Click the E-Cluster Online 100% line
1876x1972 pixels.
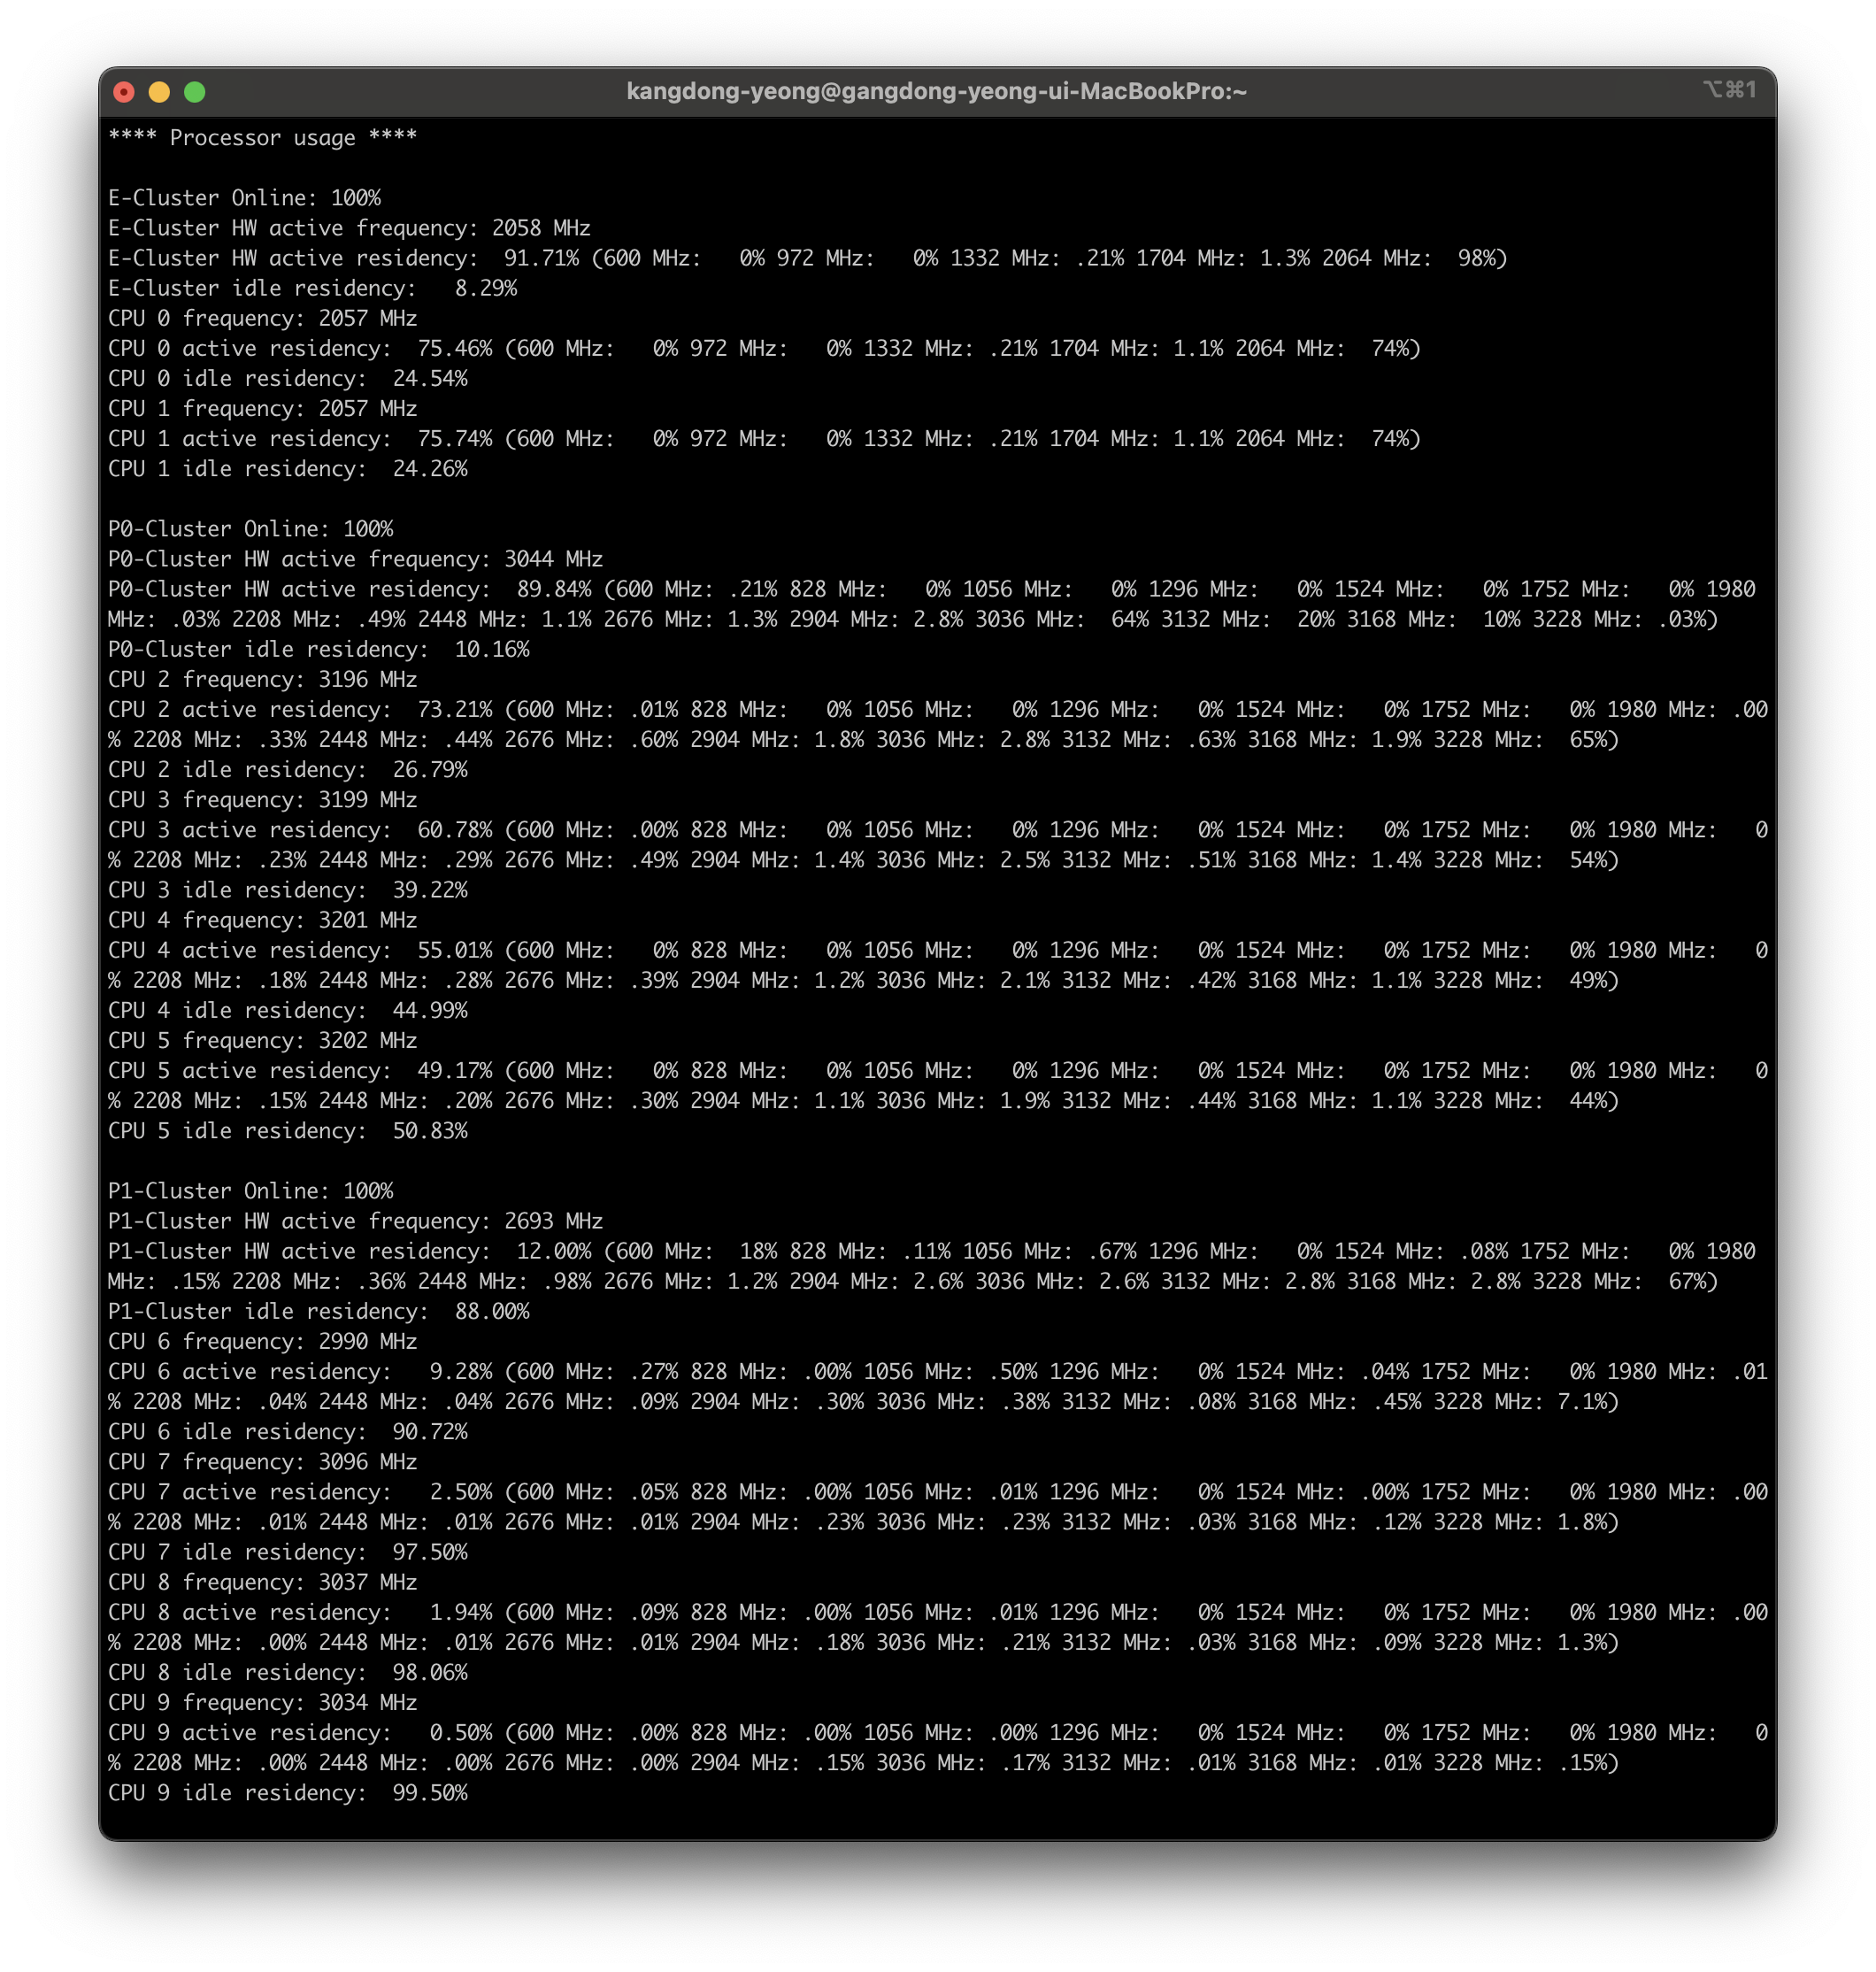click(244, 198)
